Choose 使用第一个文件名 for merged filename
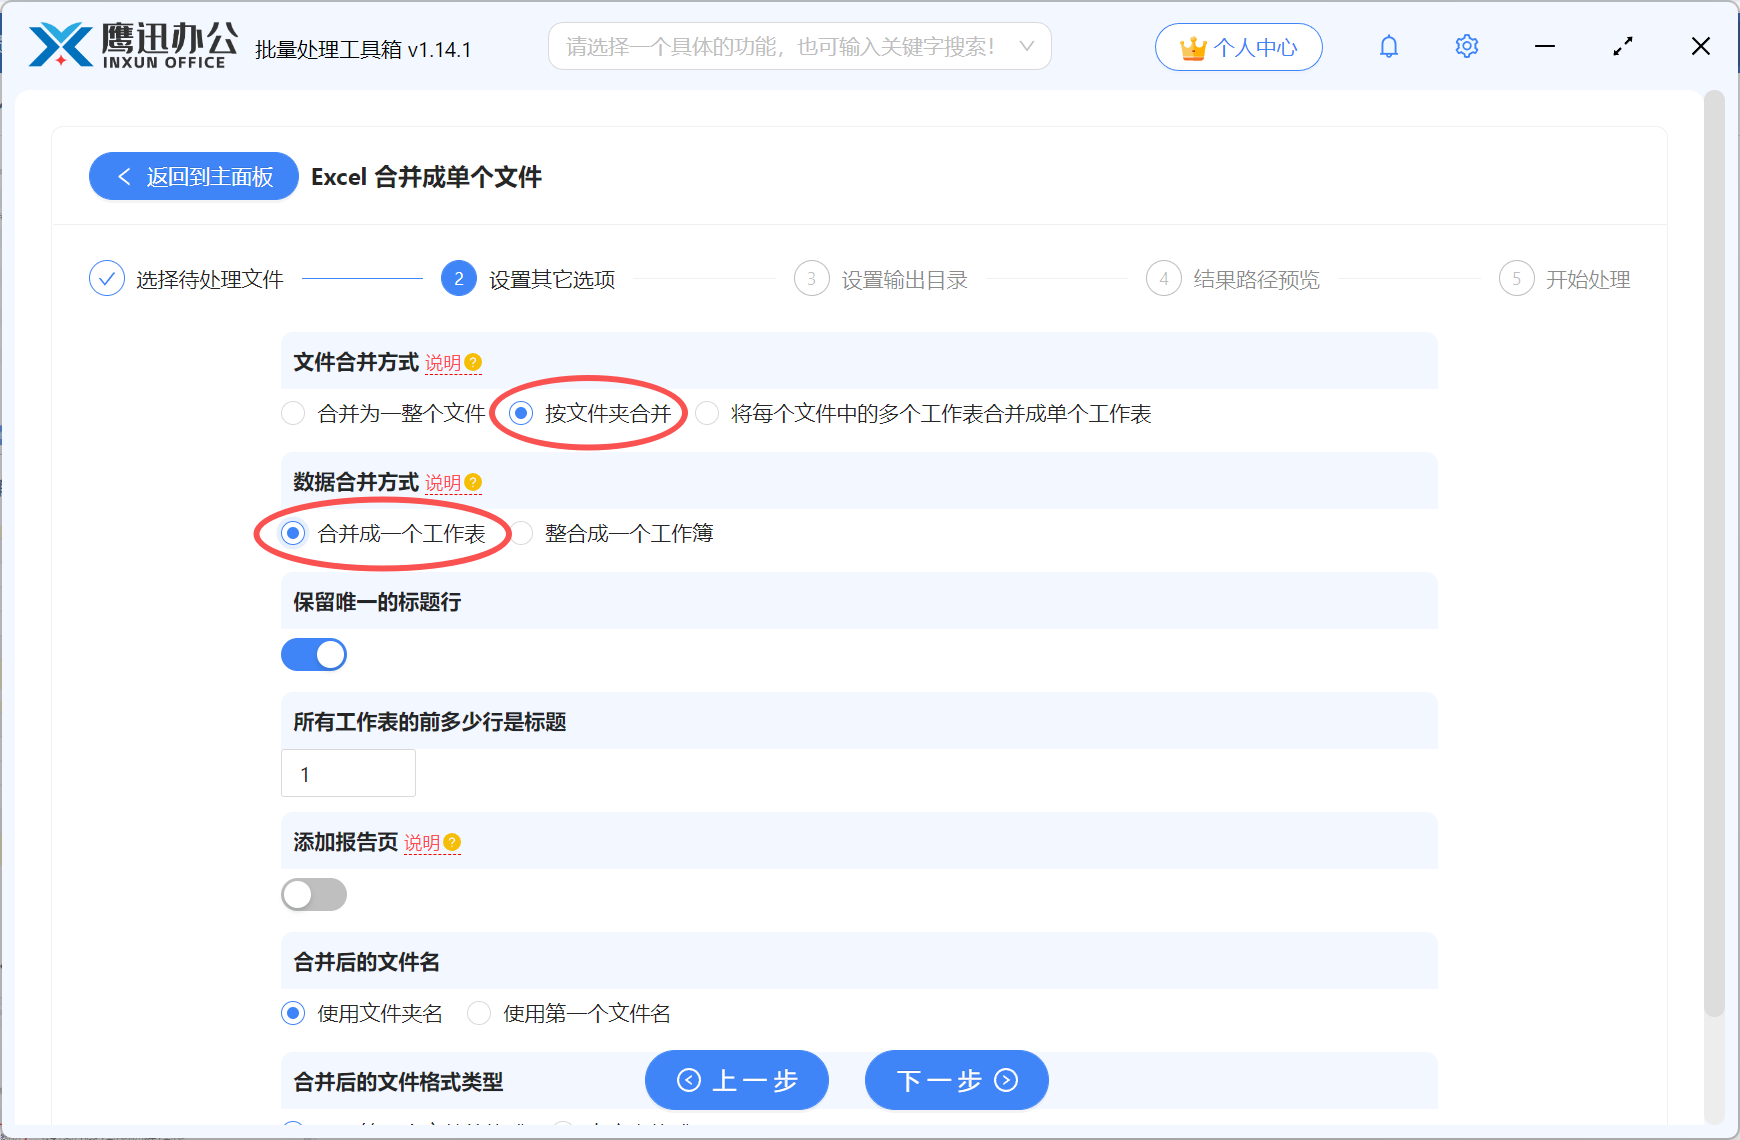 click(479, 1013)
